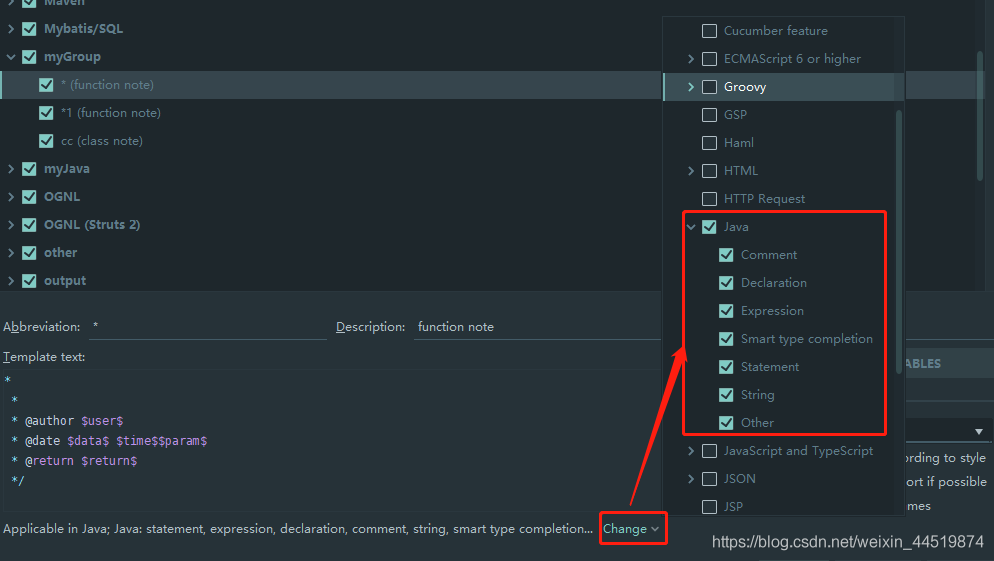Click the template list scrollbar
Image resolution: width=994 pixels, height=561 pixels.
coord(980,117)
